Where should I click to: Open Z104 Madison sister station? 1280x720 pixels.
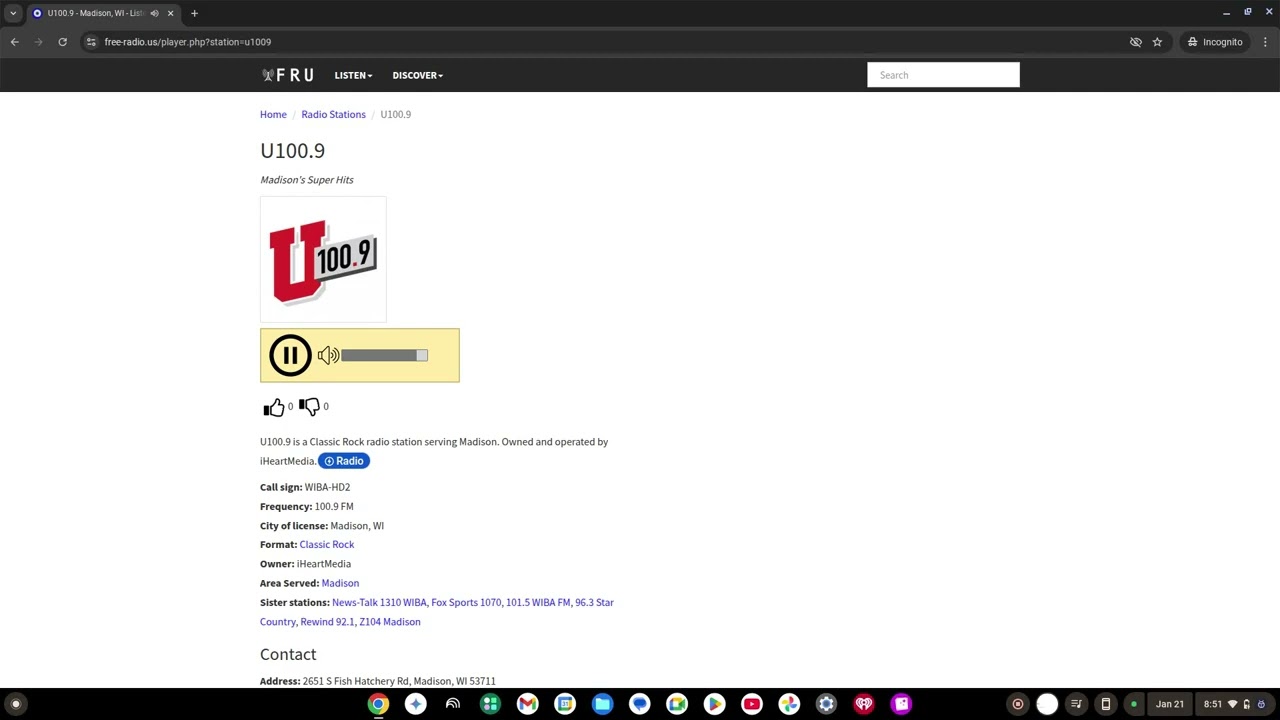390,622
